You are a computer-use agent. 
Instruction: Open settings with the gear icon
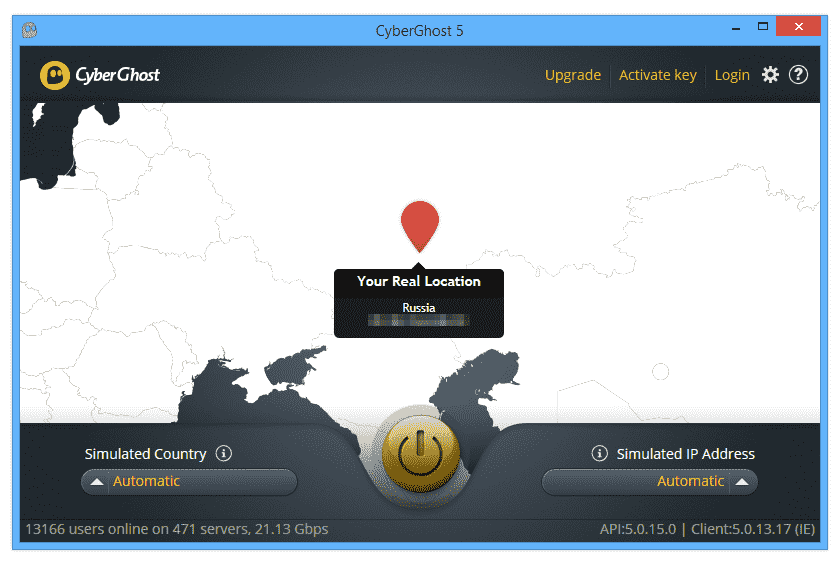pyautogui.click(x=770, y=75)
